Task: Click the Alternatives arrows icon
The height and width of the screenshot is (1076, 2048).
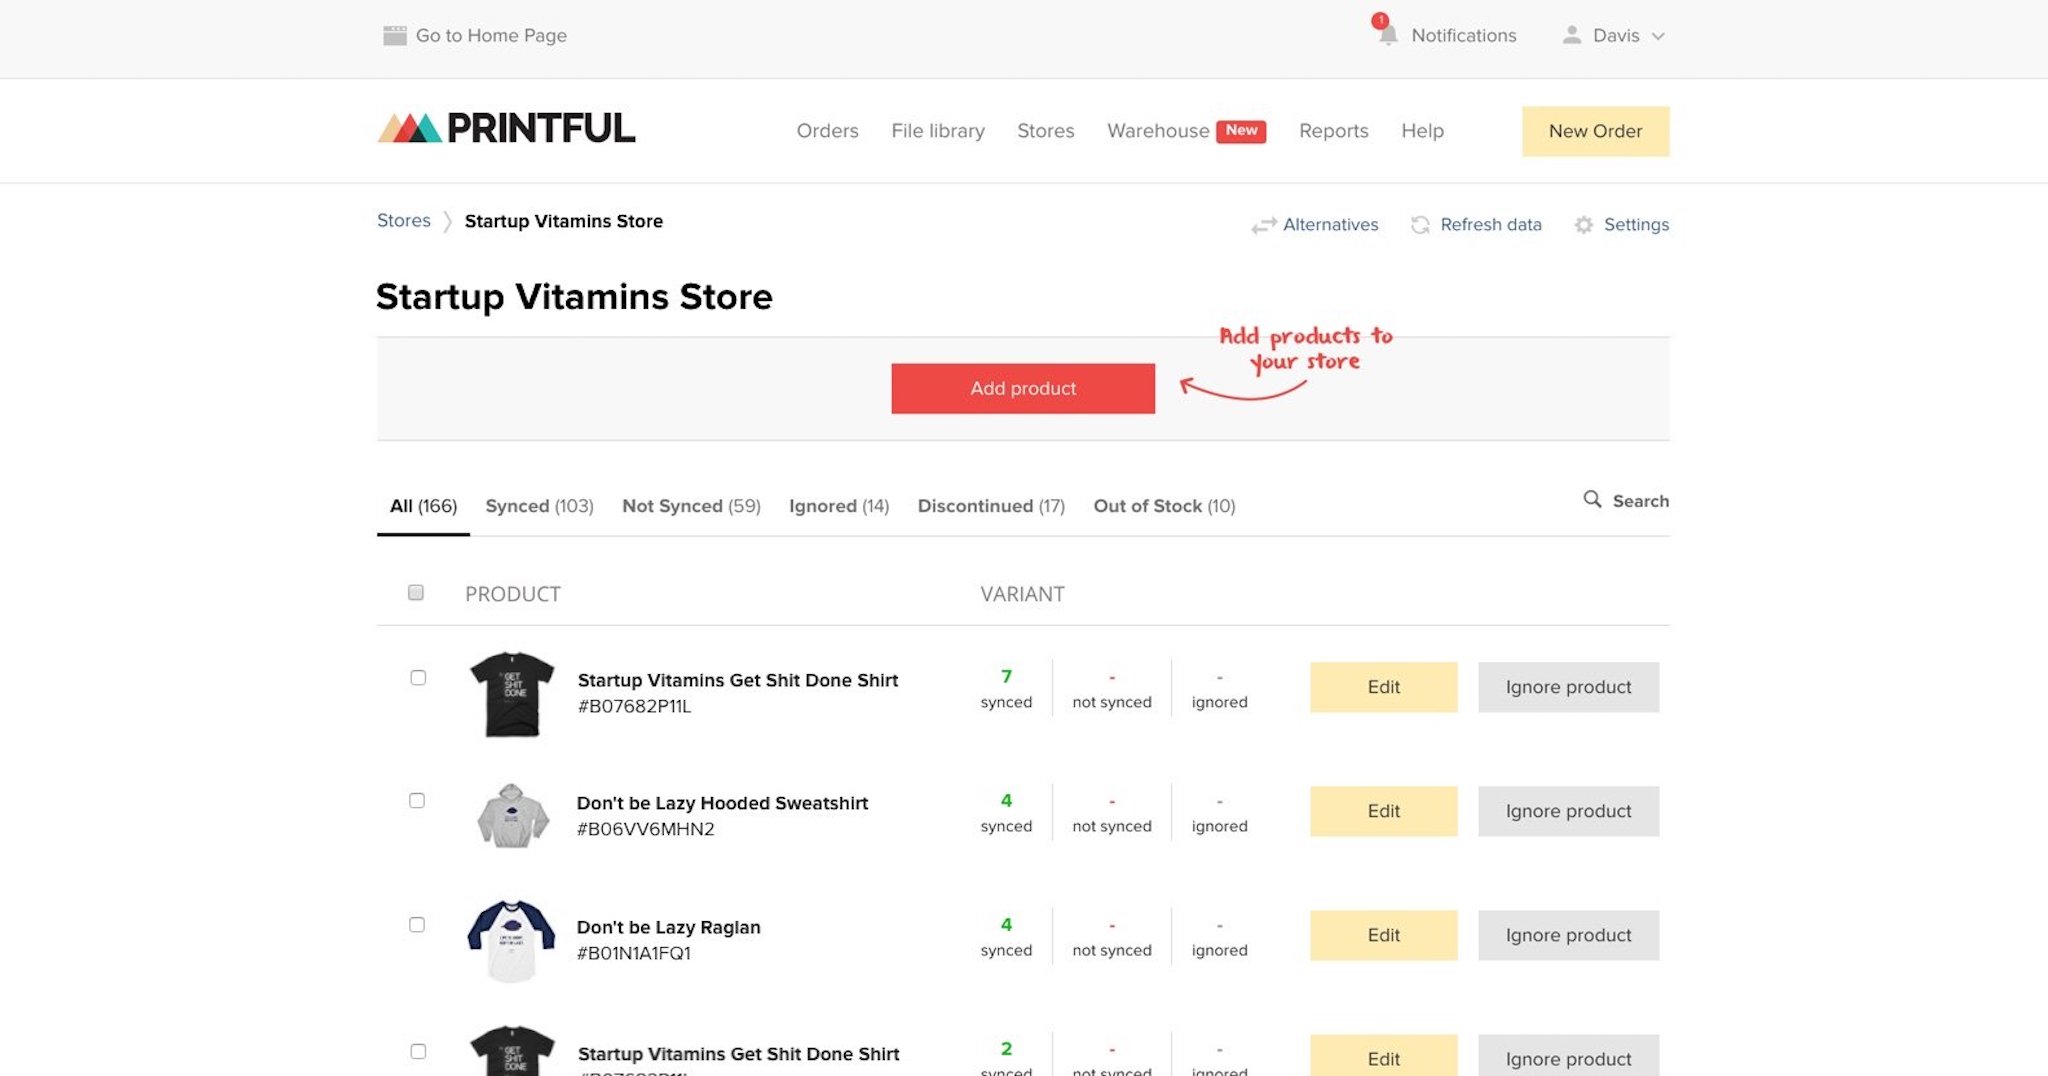Action: coord(1263,225)
